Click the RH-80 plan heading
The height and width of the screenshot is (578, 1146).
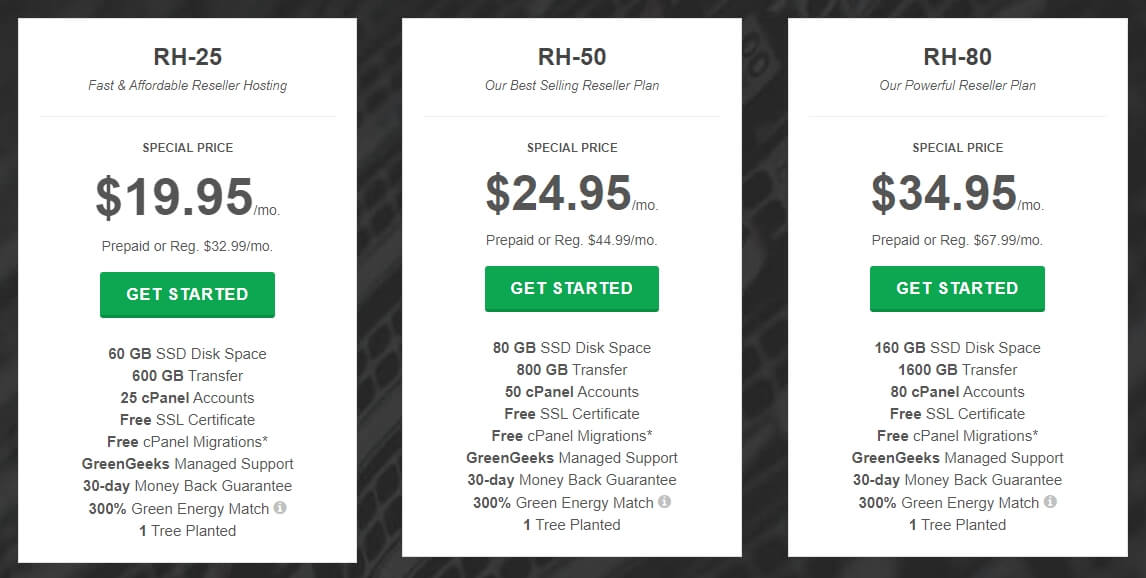(x=957, y=57)
